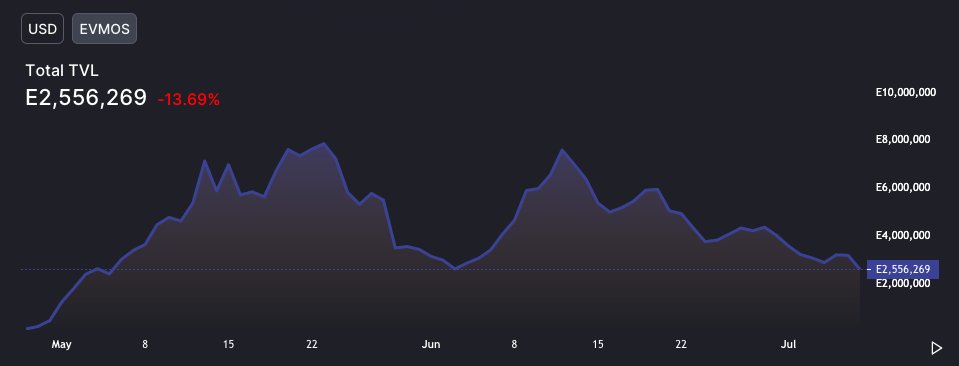Click the E6,000,000 axis label
Screen dimensions: 959x366
pyautogui.click(x=903, y=187)
